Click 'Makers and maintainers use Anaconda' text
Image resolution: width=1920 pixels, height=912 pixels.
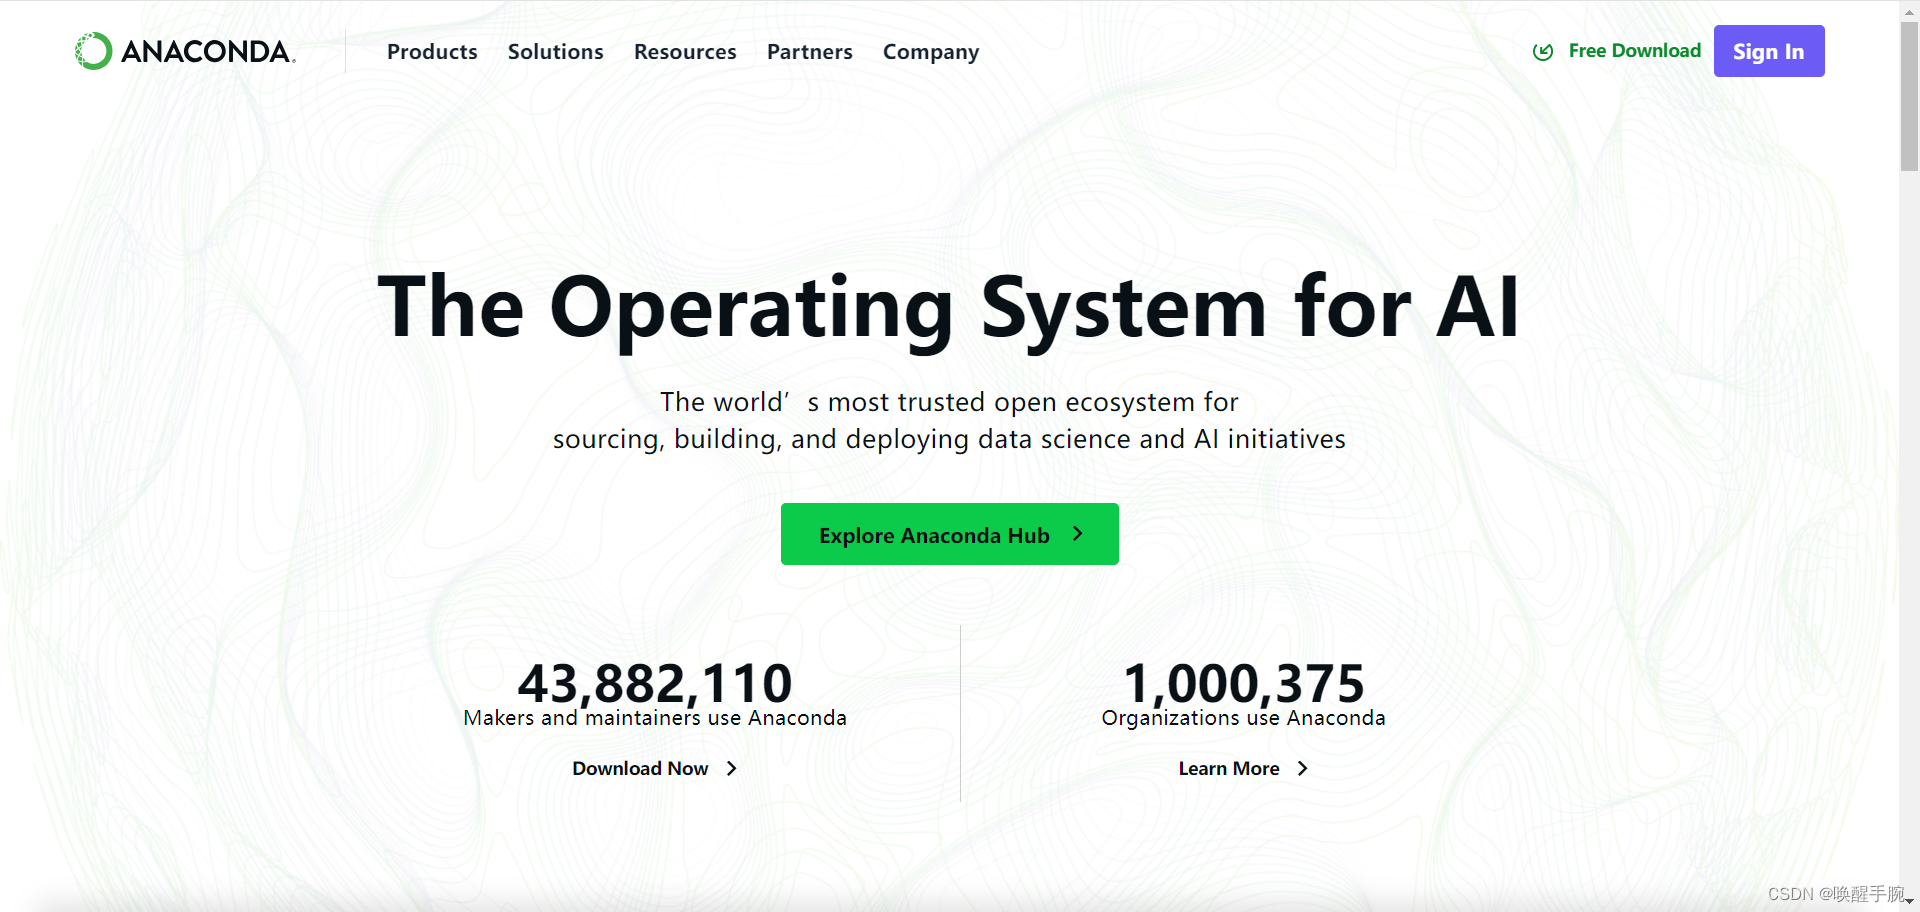coord(655,718)
